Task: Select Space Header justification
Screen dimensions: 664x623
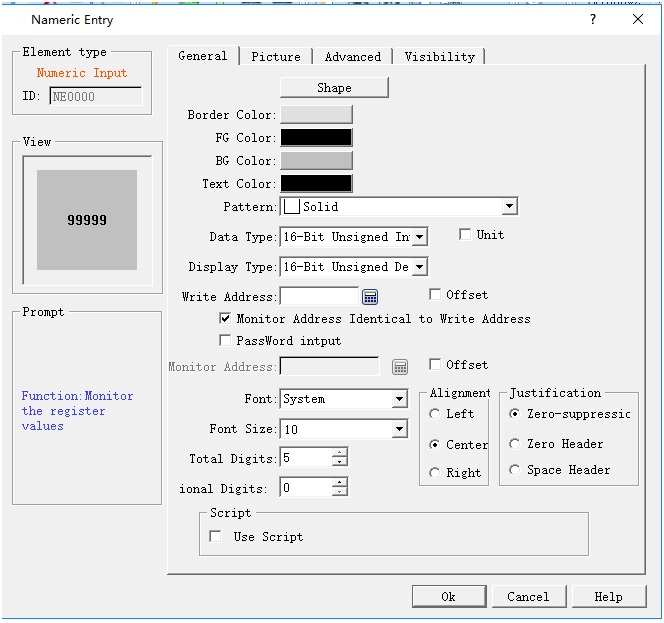Action: pos(515,470)
